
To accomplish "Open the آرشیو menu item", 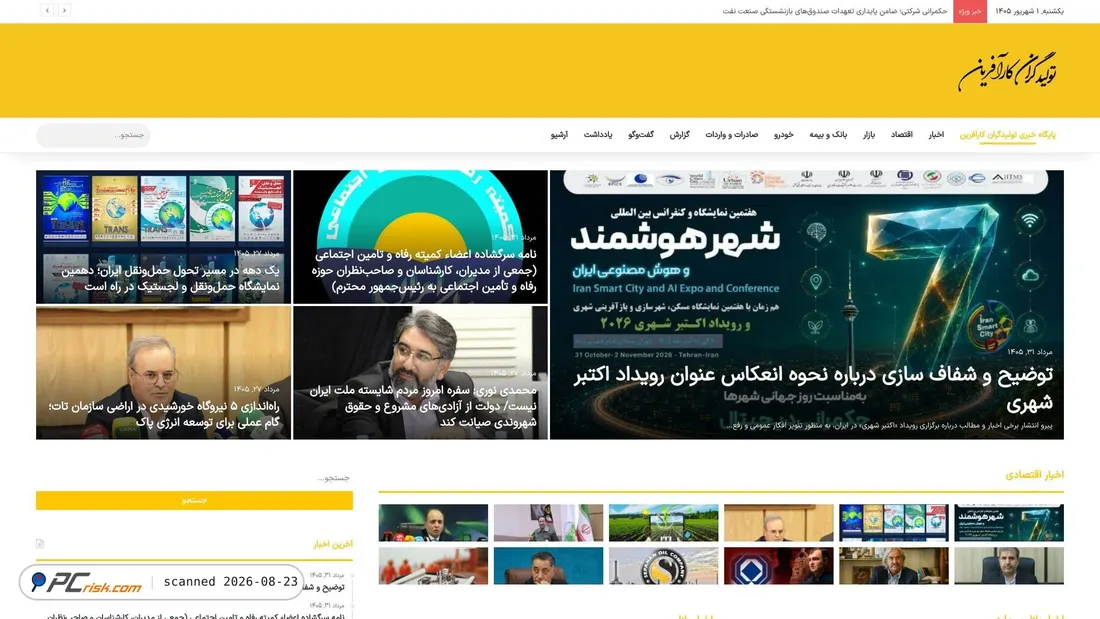I will tap(559, 135).
